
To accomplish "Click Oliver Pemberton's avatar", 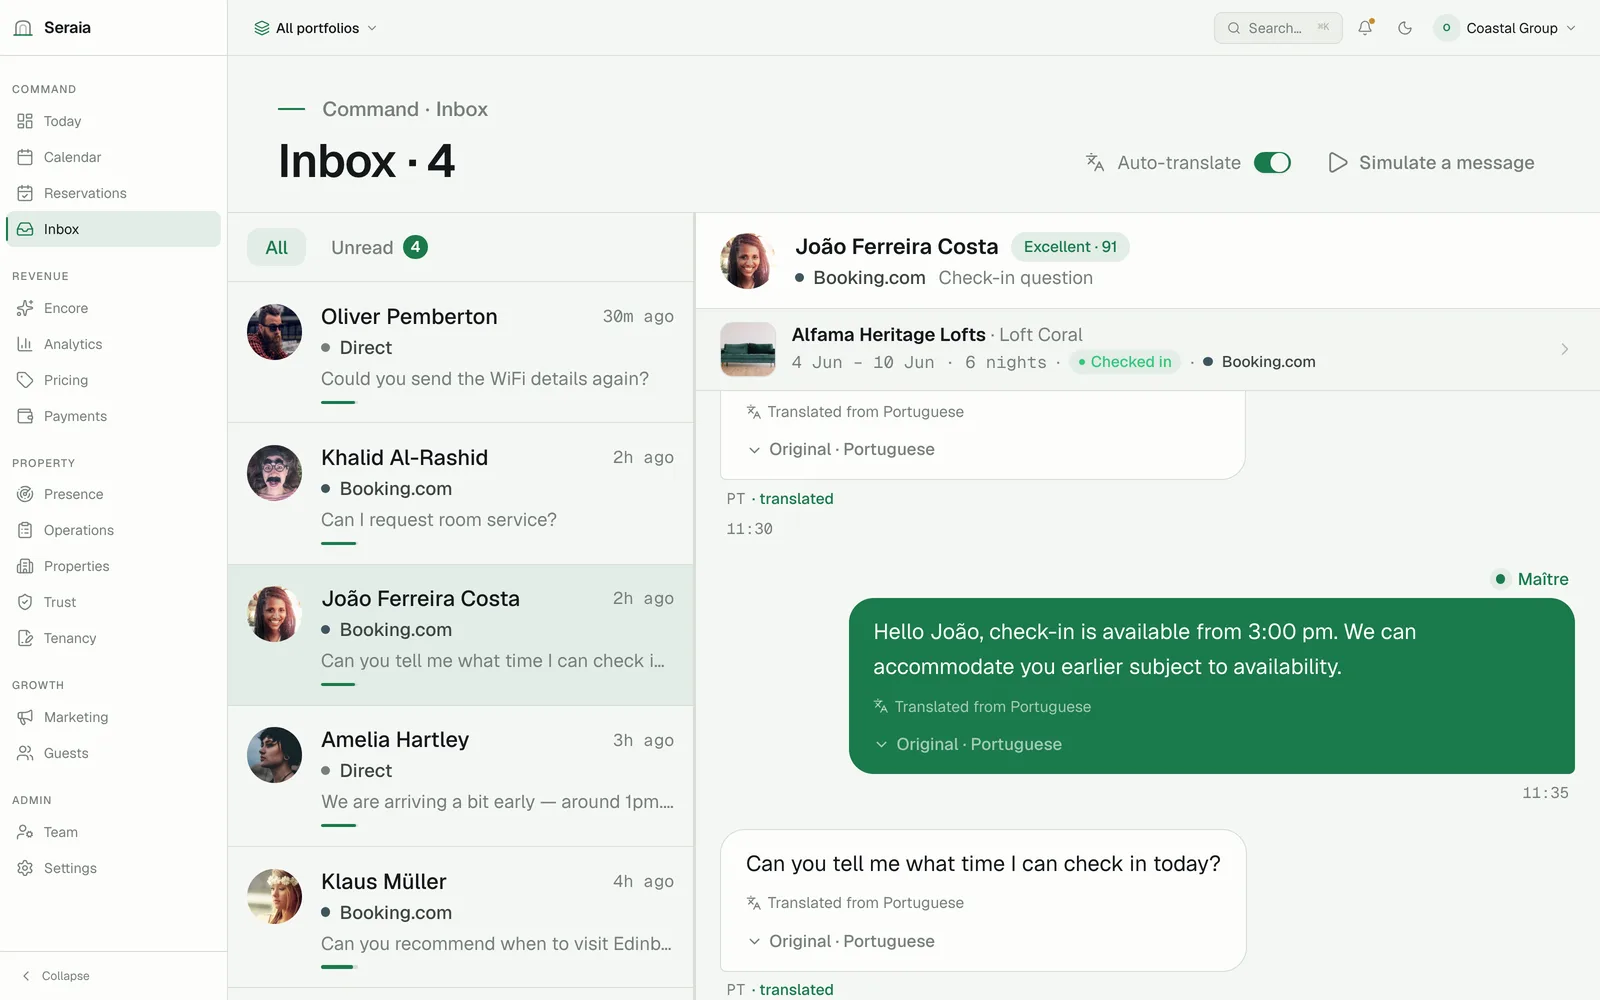I will 274,332.
